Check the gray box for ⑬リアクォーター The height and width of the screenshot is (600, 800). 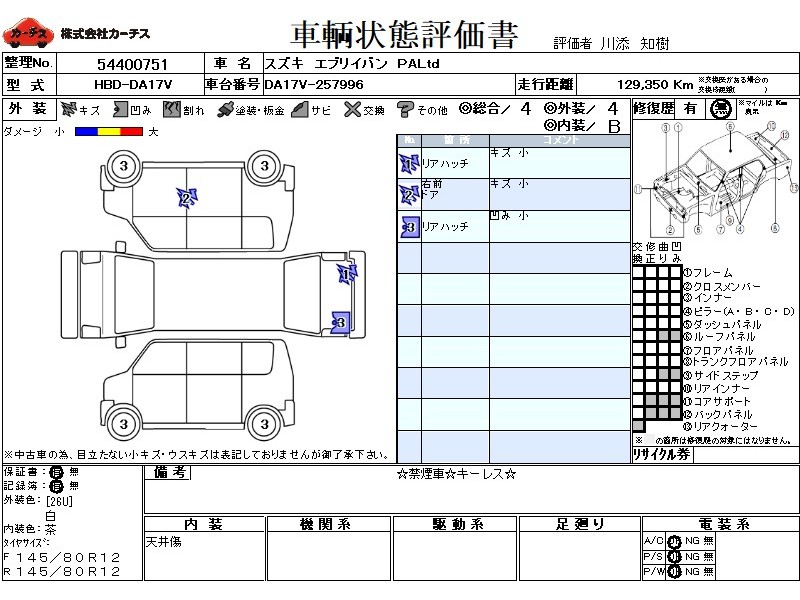(x=639, y=426)
